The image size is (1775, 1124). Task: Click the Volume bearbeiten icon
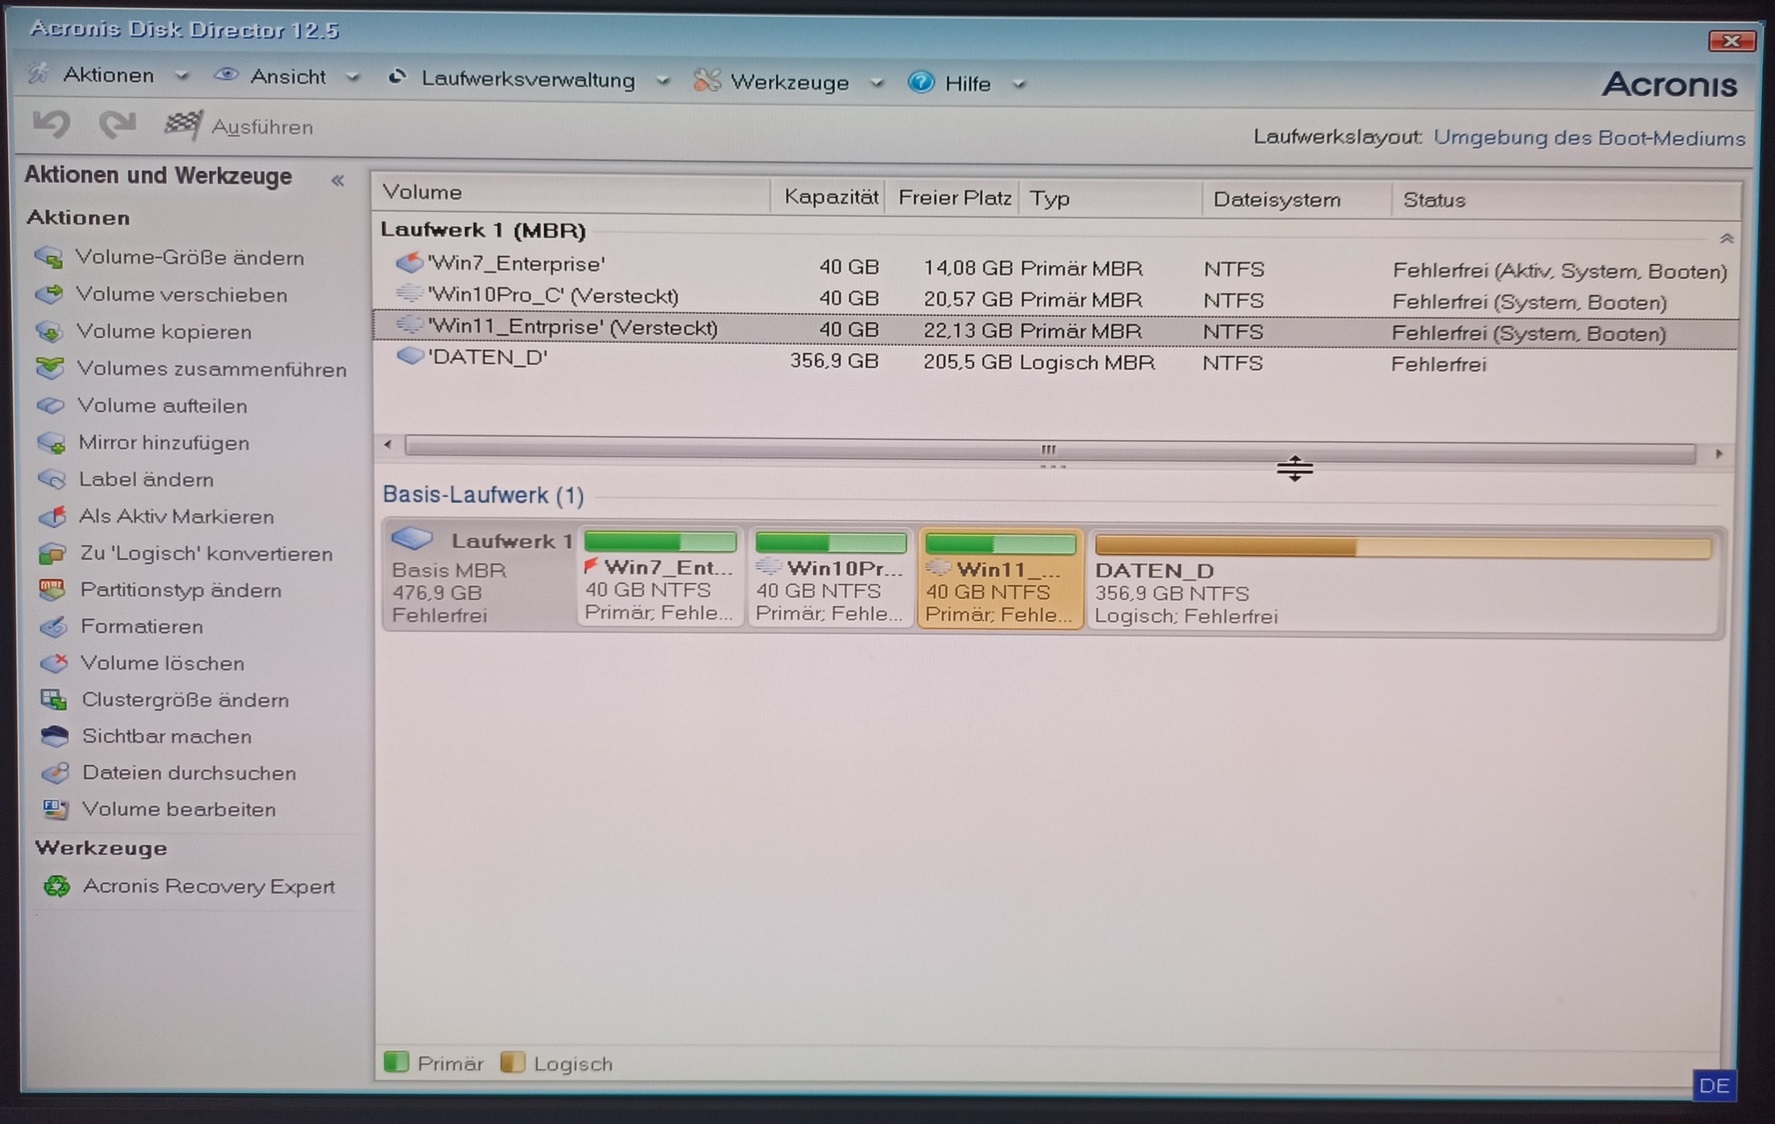click(x=56, y=809)
